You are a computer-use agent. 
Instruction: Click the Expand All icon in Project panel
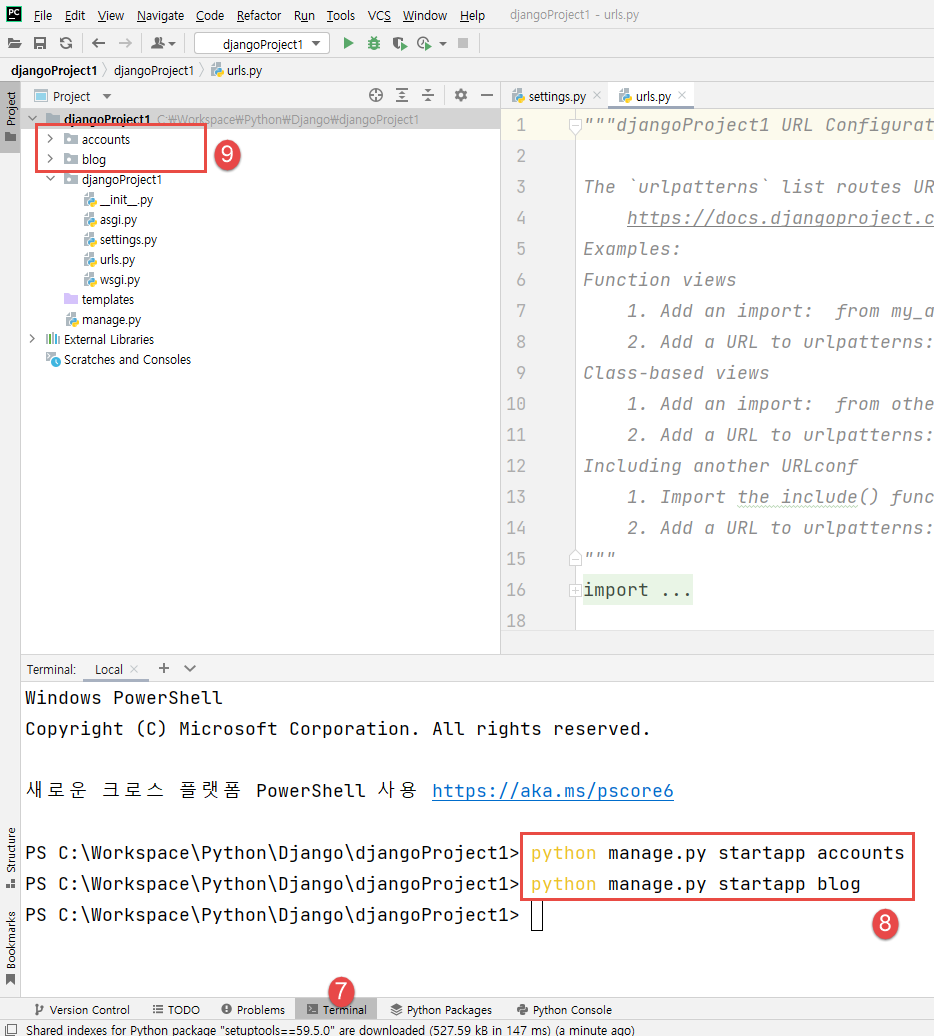point(402,95)
